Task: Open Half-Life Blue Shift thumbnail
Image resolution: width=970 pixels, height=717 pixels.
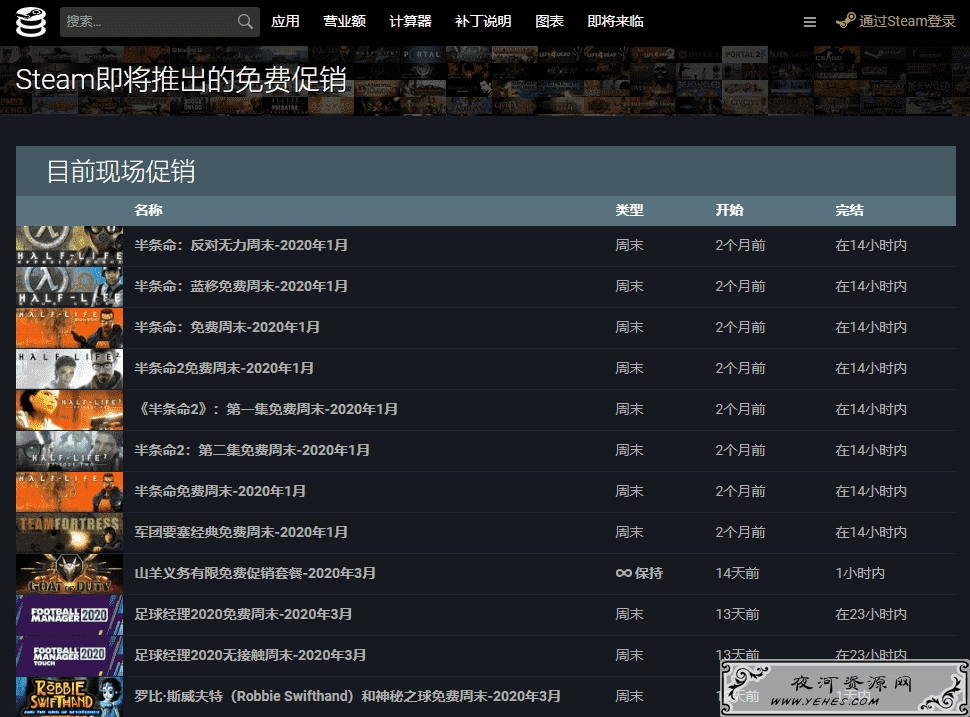Action: click(69, 287)
